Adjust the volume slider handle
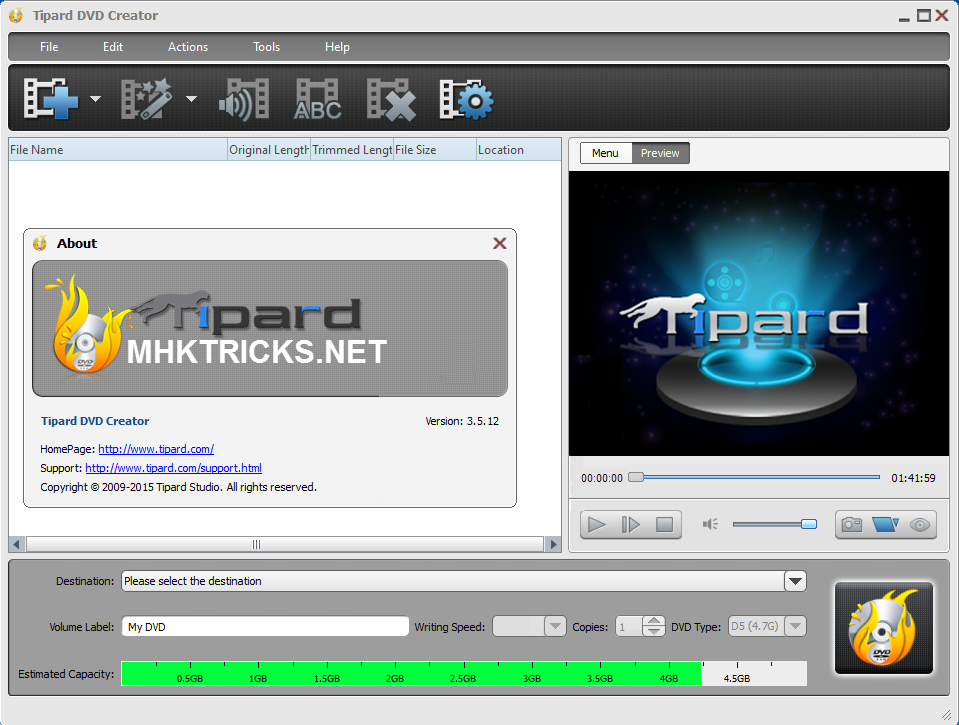This screenshot has width=959, height=725. pyautogui.click(x=809, y=524)
